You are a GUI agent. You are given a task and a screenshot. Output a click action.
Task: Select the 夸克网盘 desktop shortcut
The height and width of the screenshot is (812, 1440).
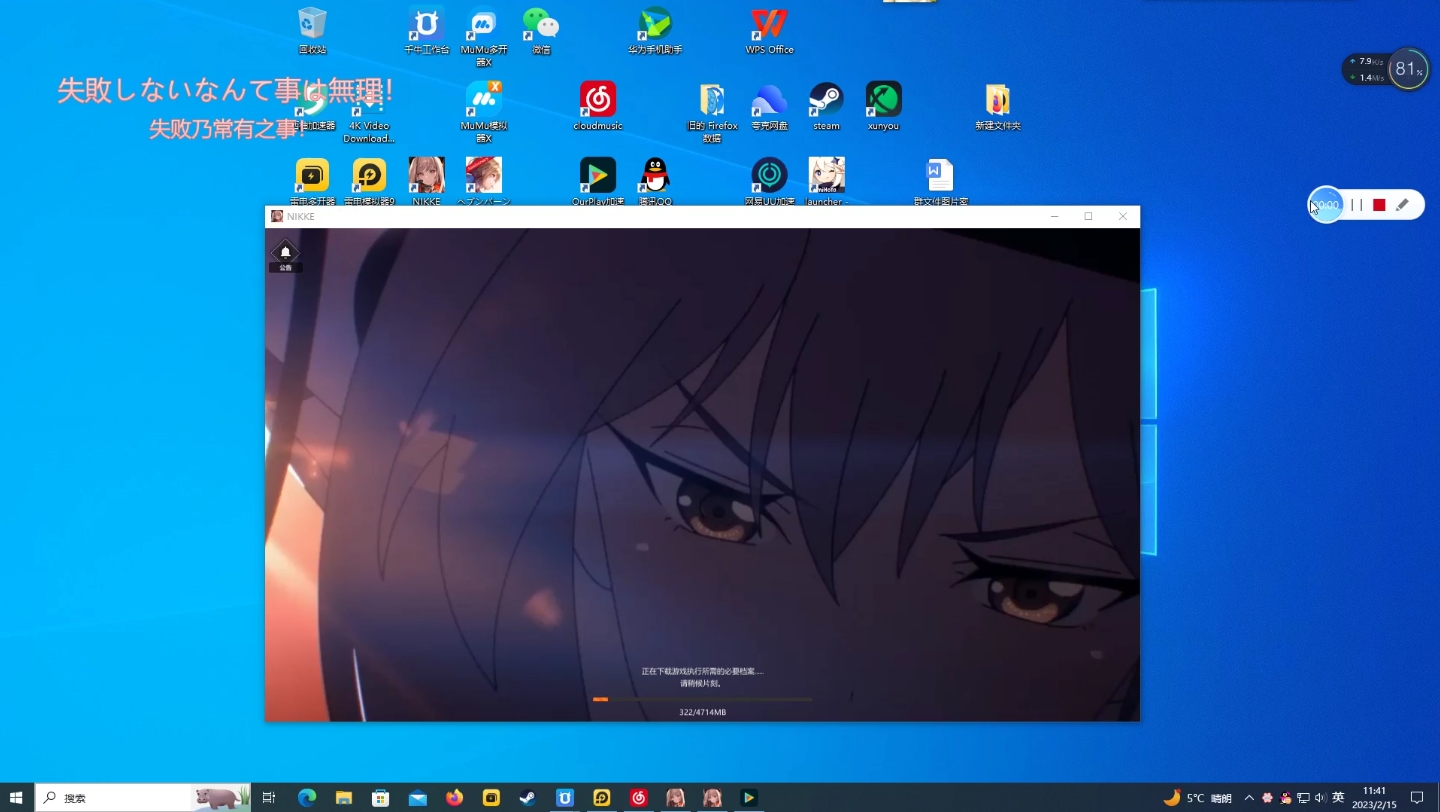769,107
